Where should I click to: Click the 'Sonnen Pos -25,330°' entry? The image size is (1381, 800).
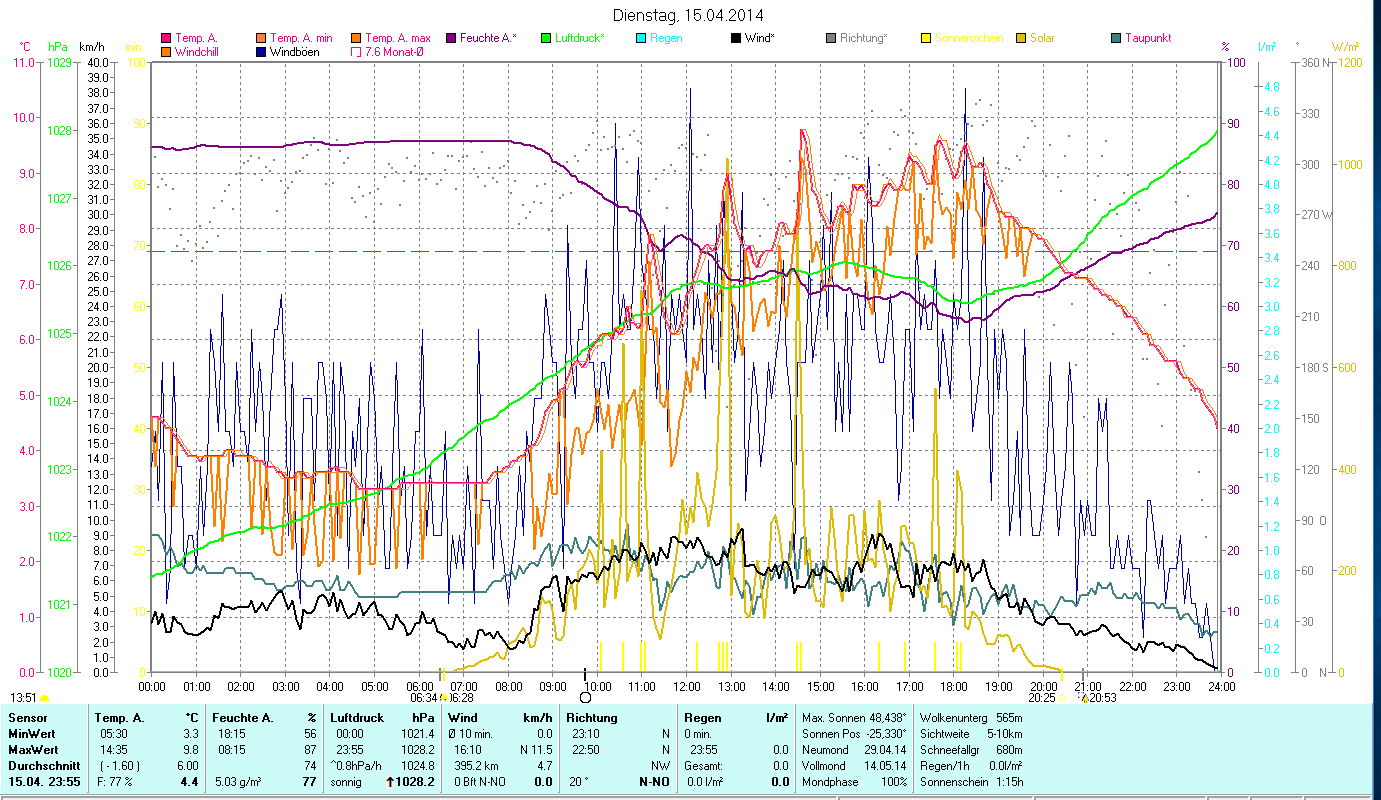click(x=855, y=734)
